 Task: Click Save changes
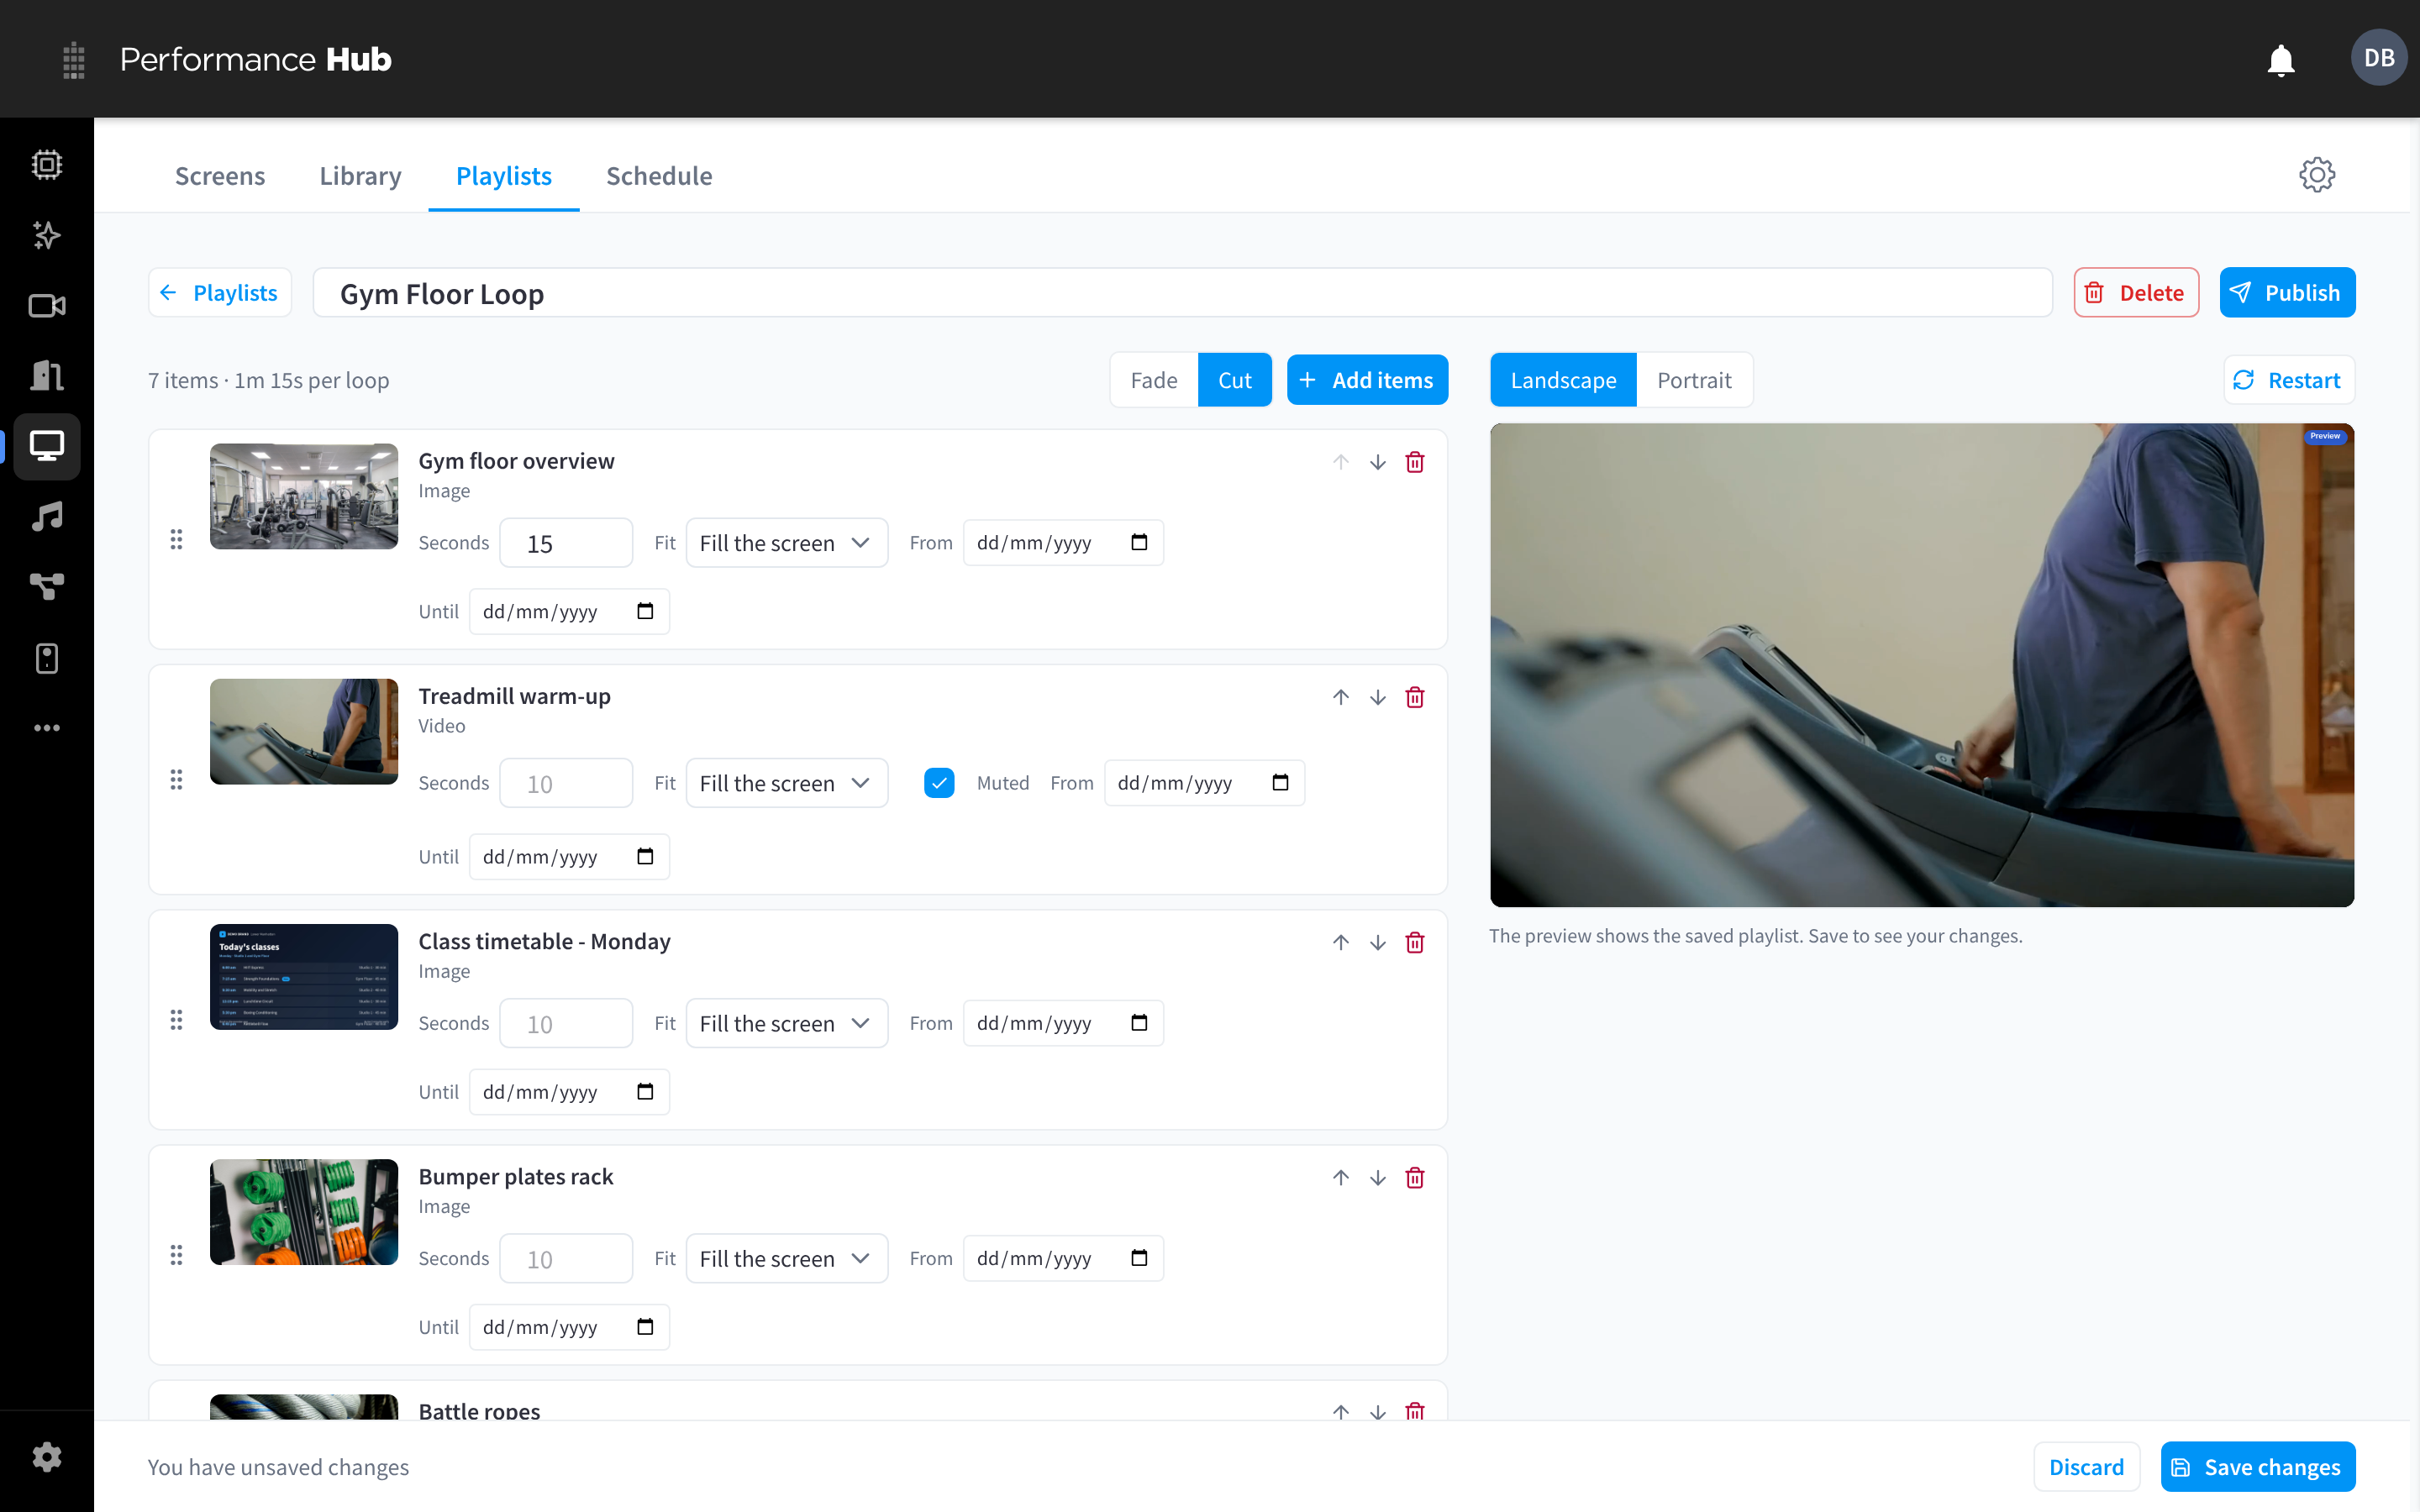pyautogui.click(x=2257, y=1466)
